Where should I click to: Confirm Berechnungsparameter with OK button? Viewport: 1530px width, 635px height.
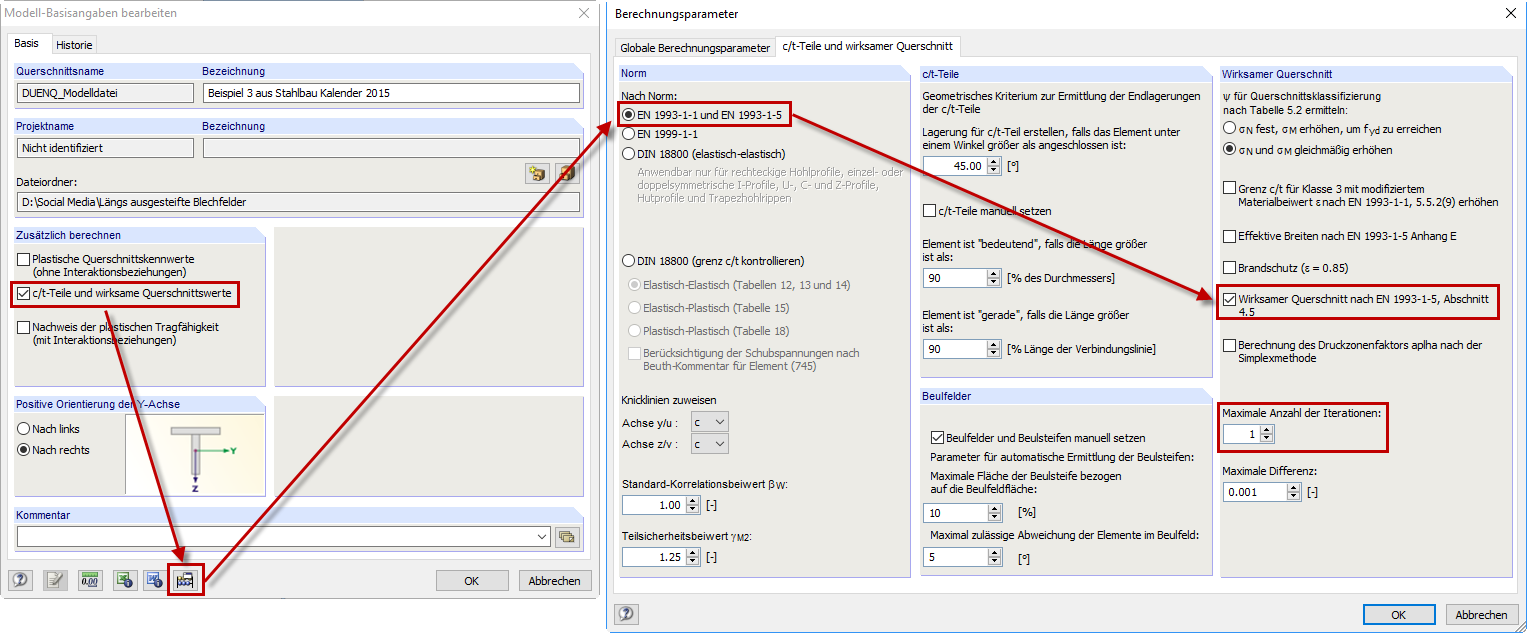click(1399, 614)
